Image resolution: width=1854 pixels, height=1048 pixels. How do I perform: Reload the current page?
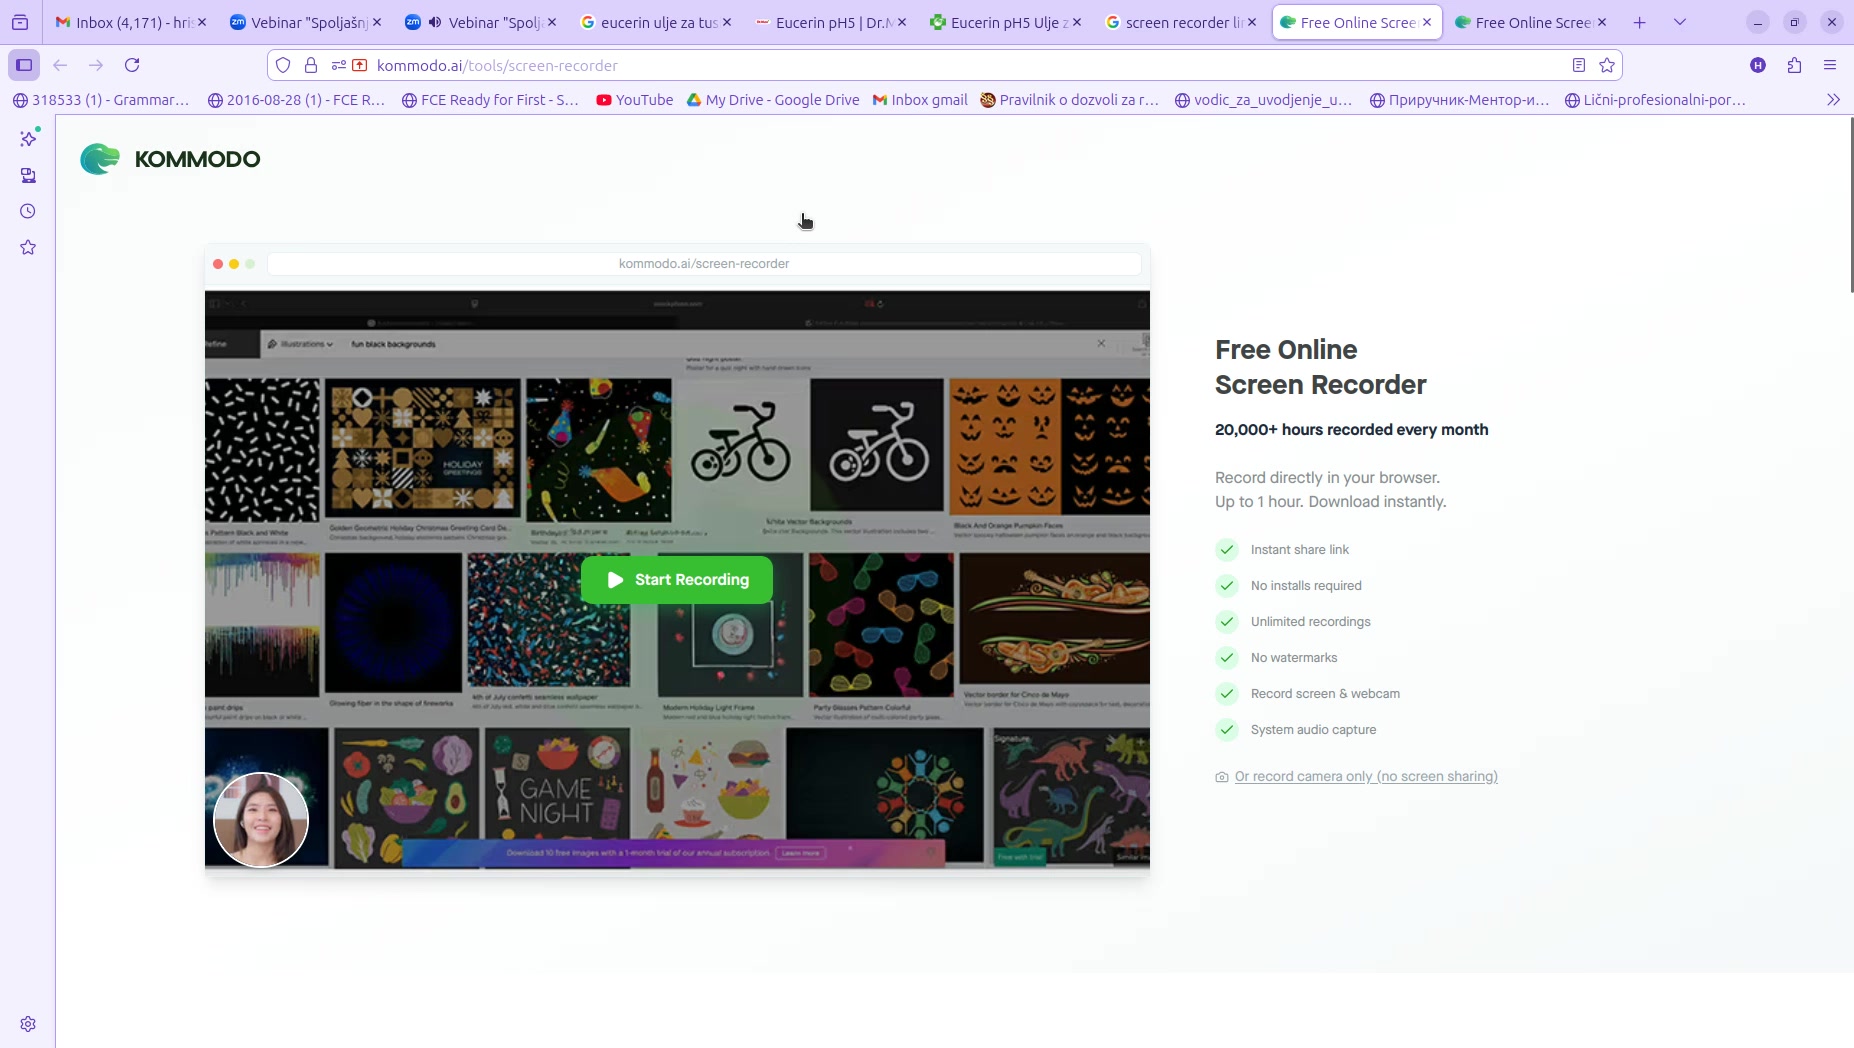click(132, 65)
